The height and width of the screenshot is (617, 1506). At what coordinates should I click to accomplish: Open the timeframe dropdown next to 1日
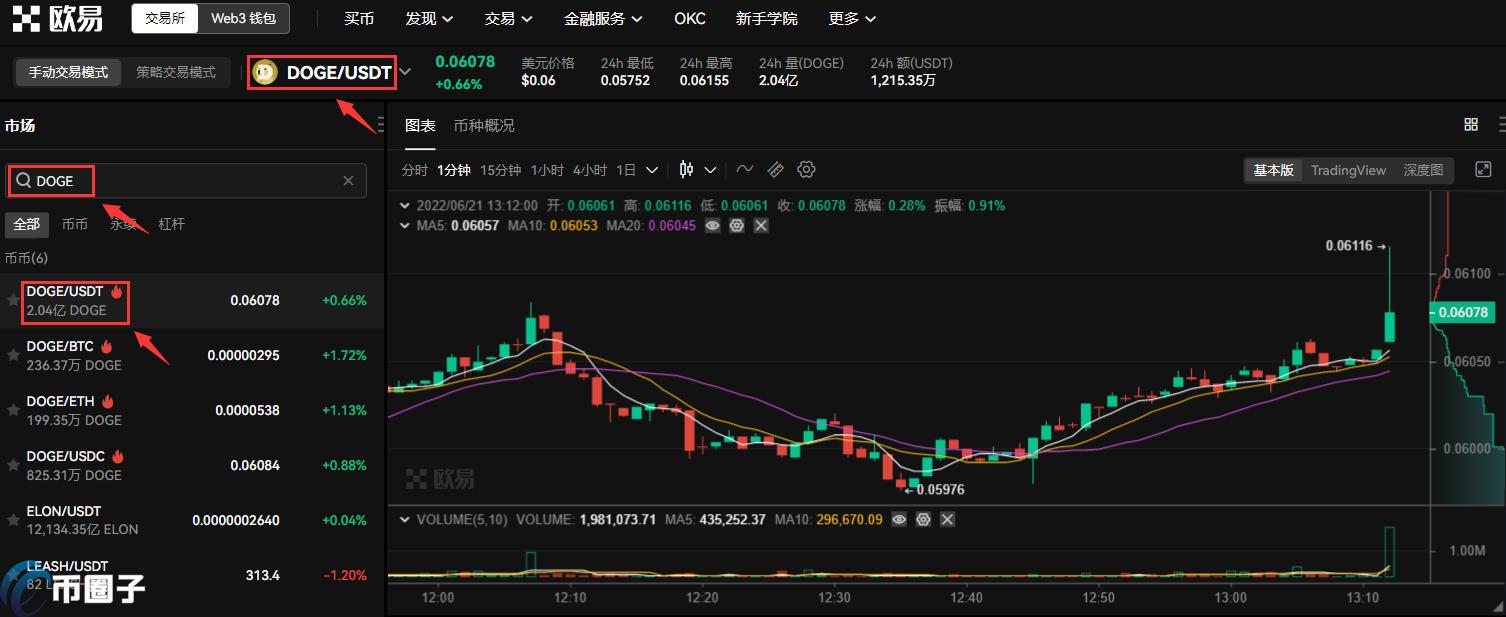(x=652, y=169)
